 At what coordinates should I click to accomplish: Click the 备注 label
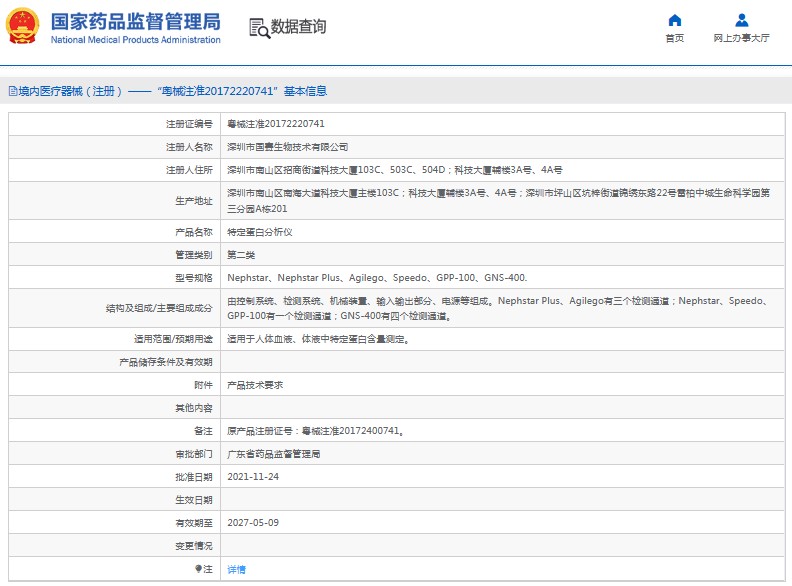[x=204, y=431]
